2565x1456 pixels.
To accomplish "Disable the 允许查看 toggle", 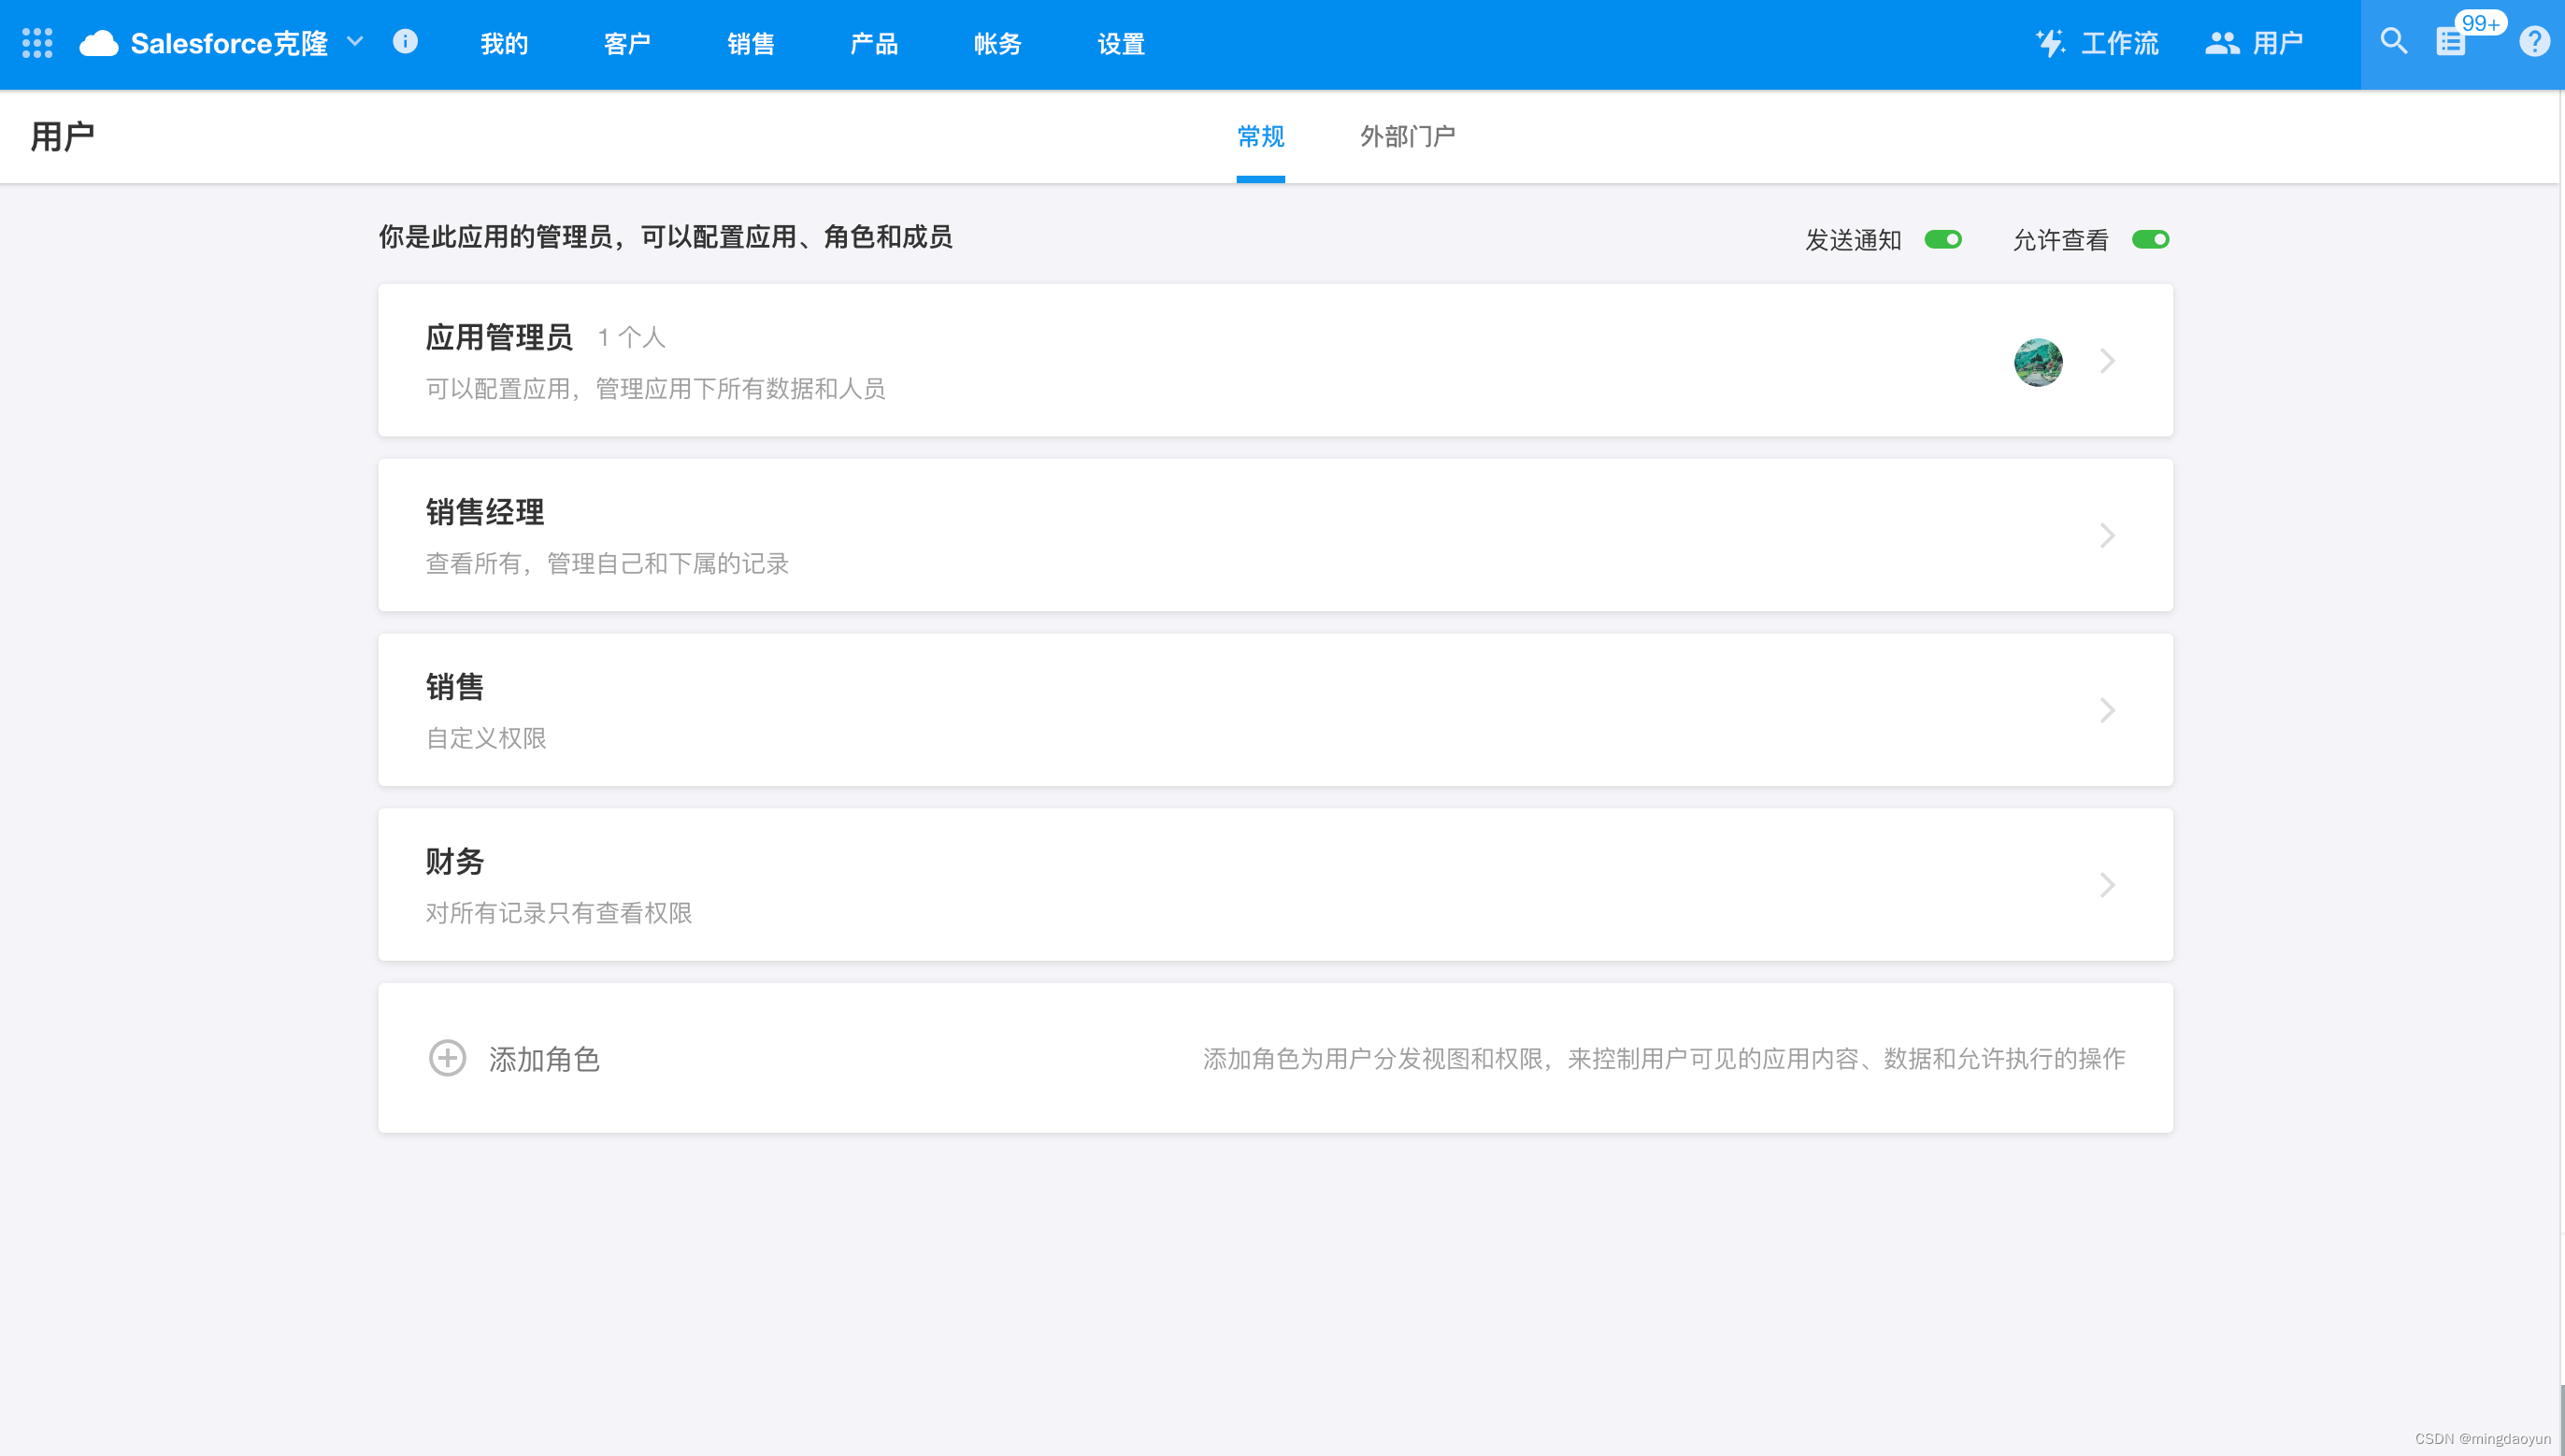I will coord(2150,239).
